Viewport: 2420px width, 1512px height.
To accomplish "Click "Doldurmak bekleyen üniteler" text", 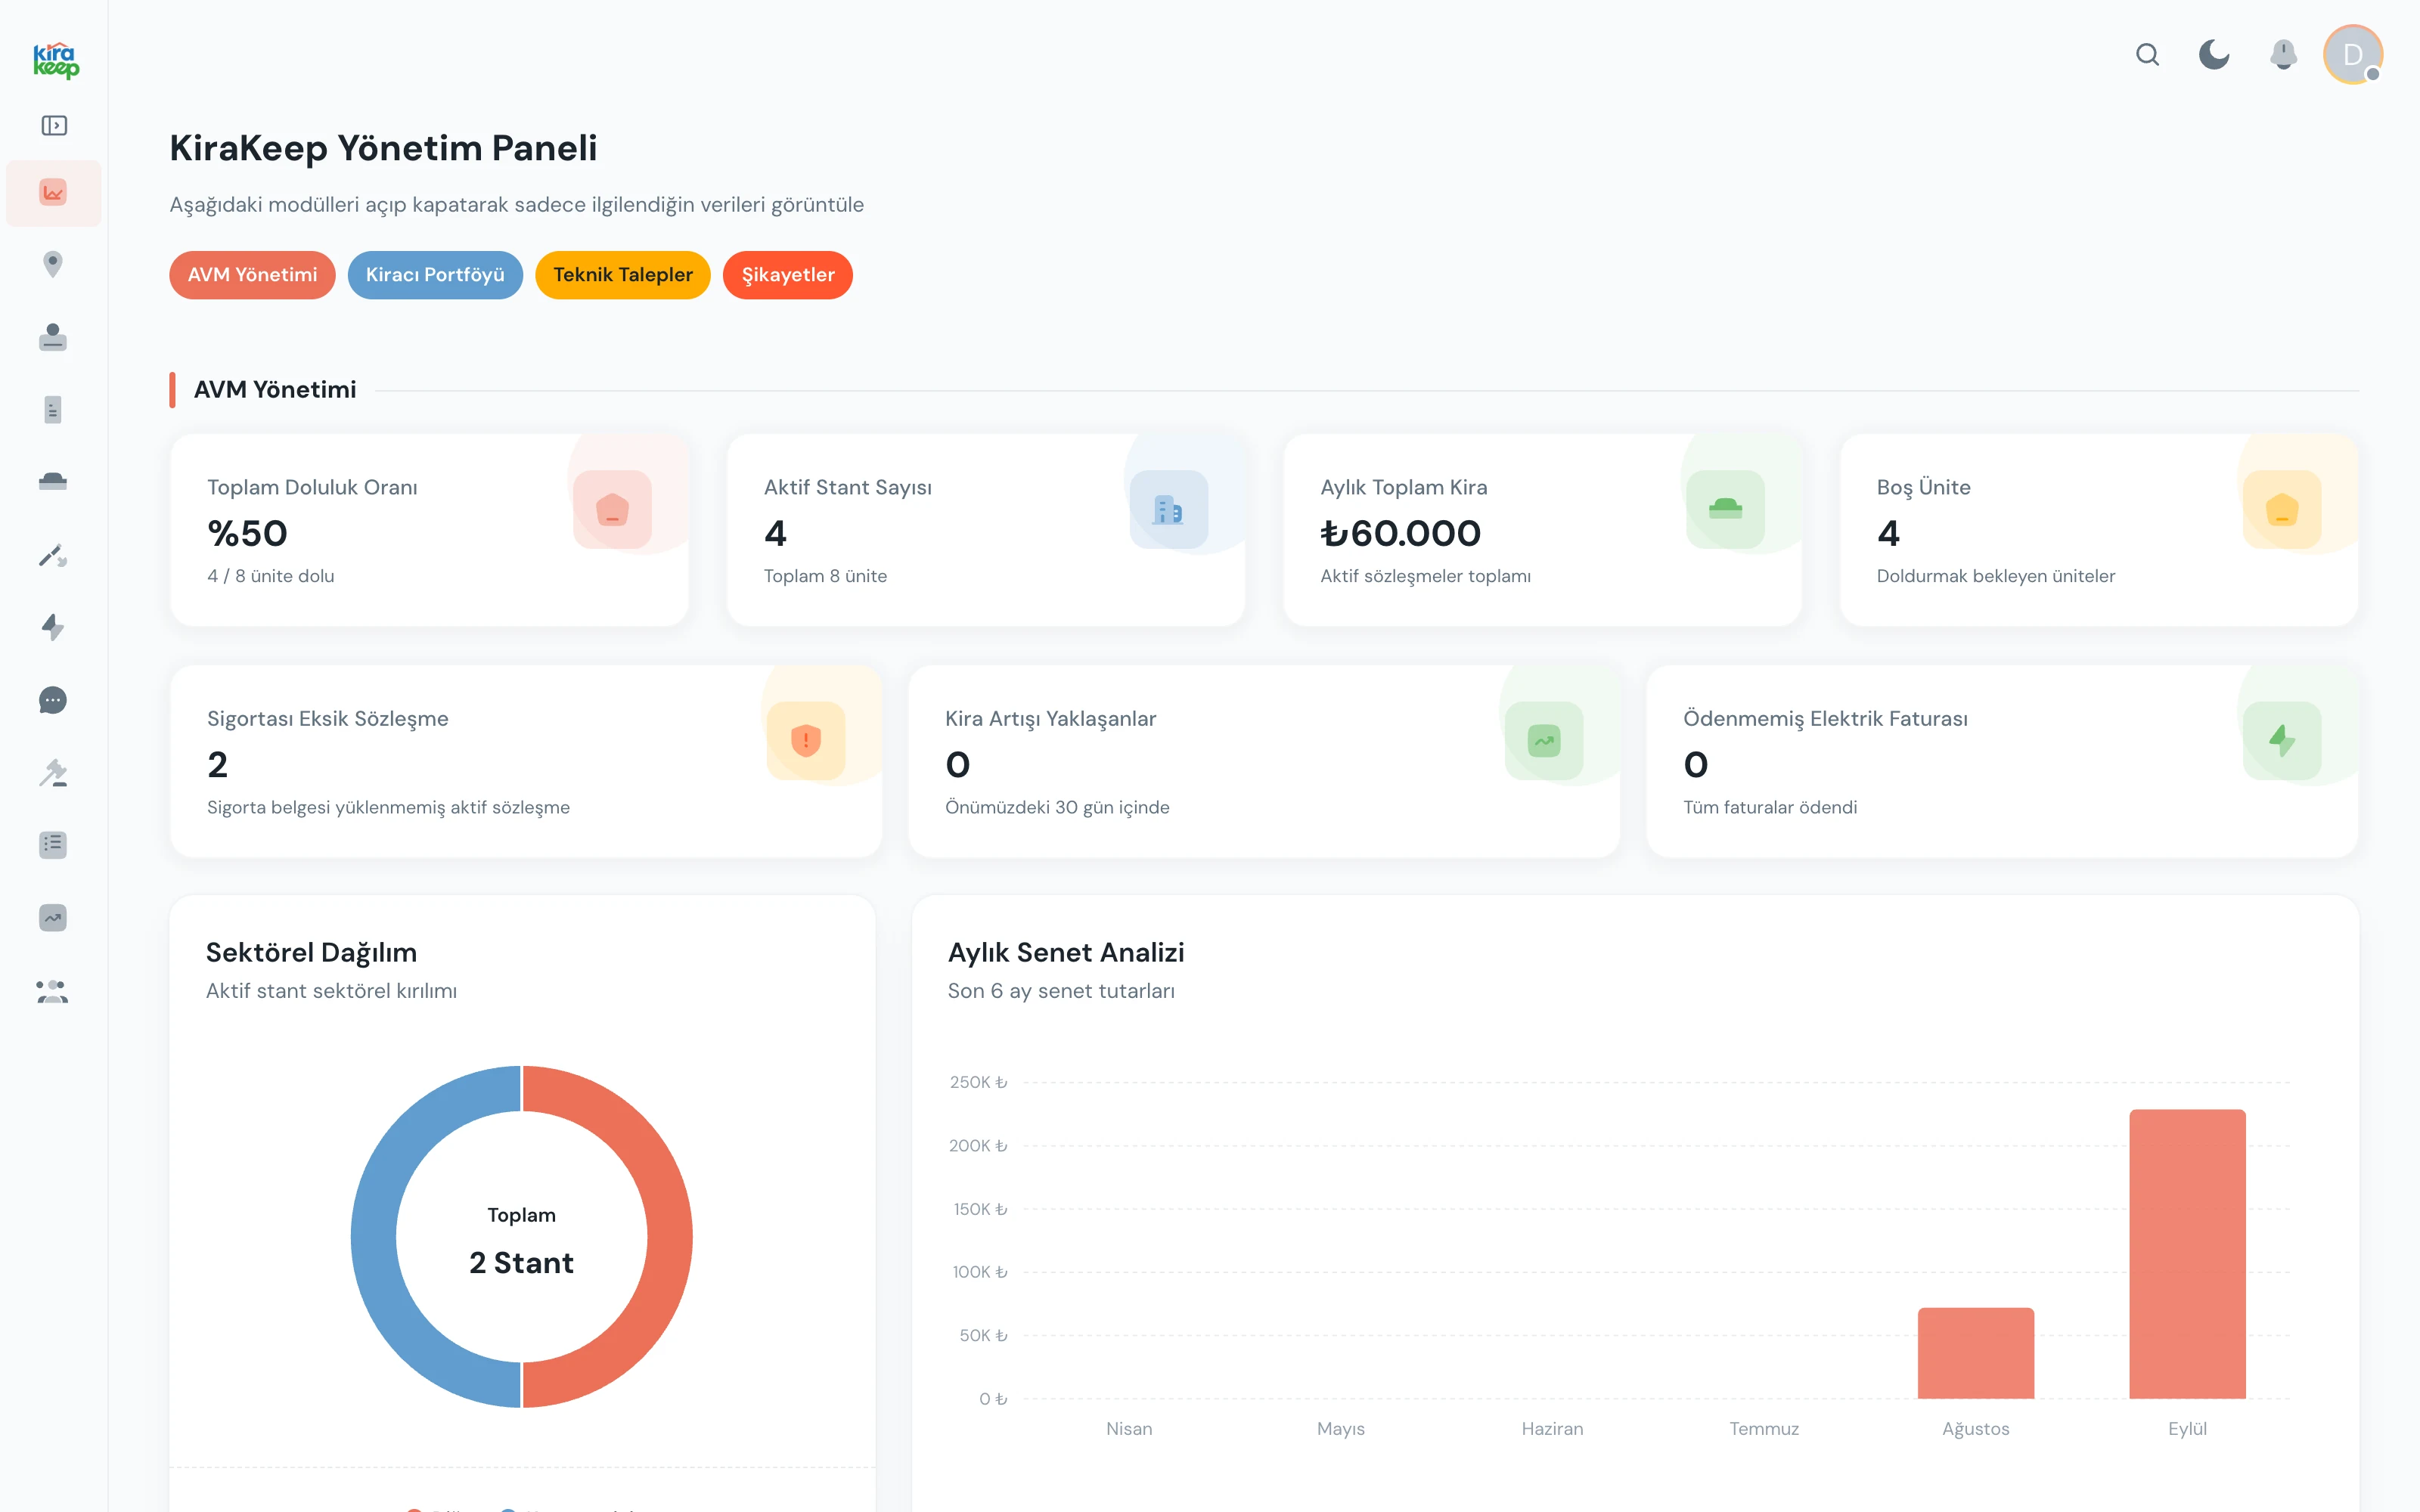I will 1996,576.
